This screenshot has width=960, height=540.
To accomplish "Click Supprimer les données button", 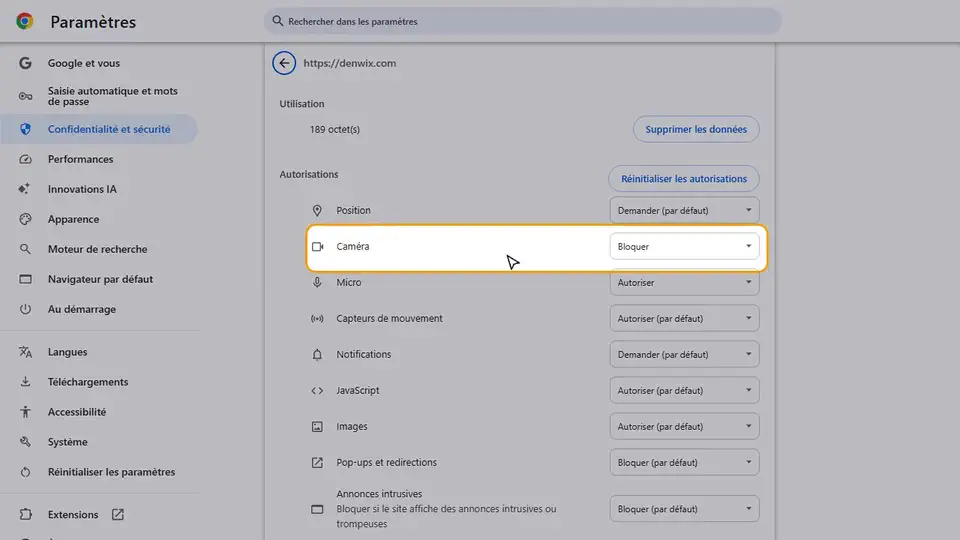I will coord(696,129).
